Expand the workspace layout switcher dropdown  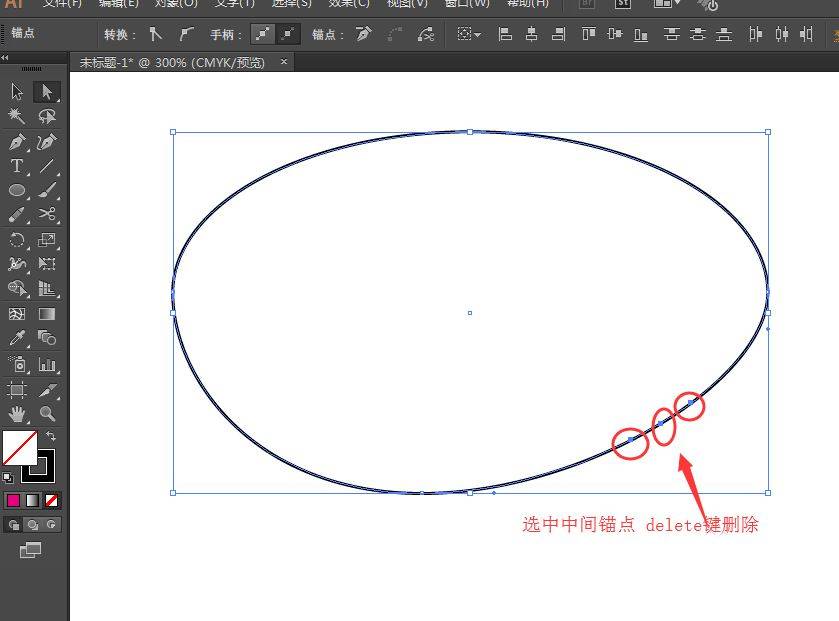coord(666,4)
